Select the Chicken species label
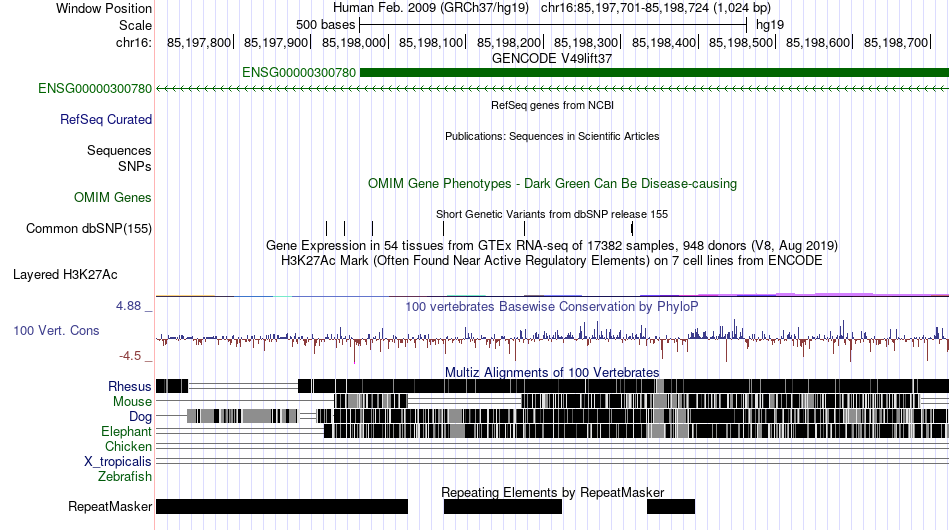The height and width of the screenshot is (530, 950). pyautogui.click(x=128, y=446)
